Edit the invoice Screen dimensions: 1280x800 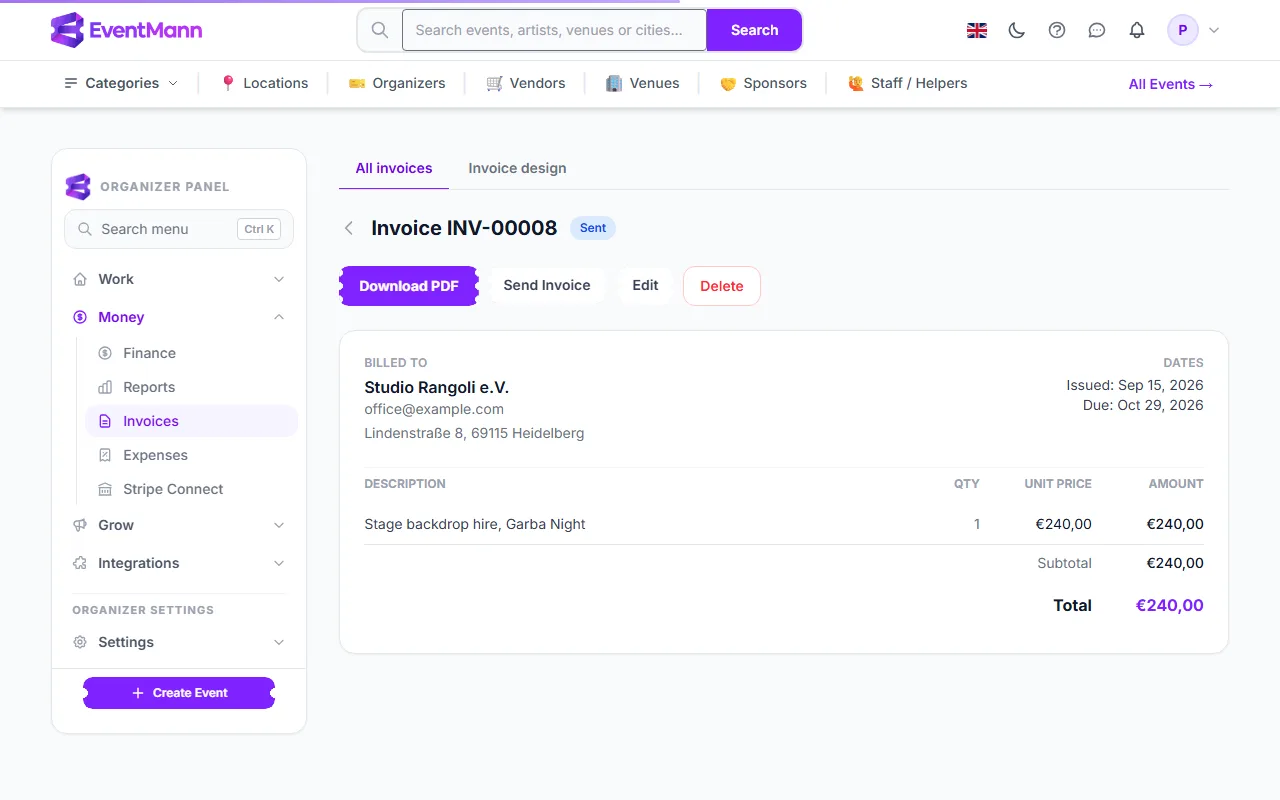click(x=645, y=285)
